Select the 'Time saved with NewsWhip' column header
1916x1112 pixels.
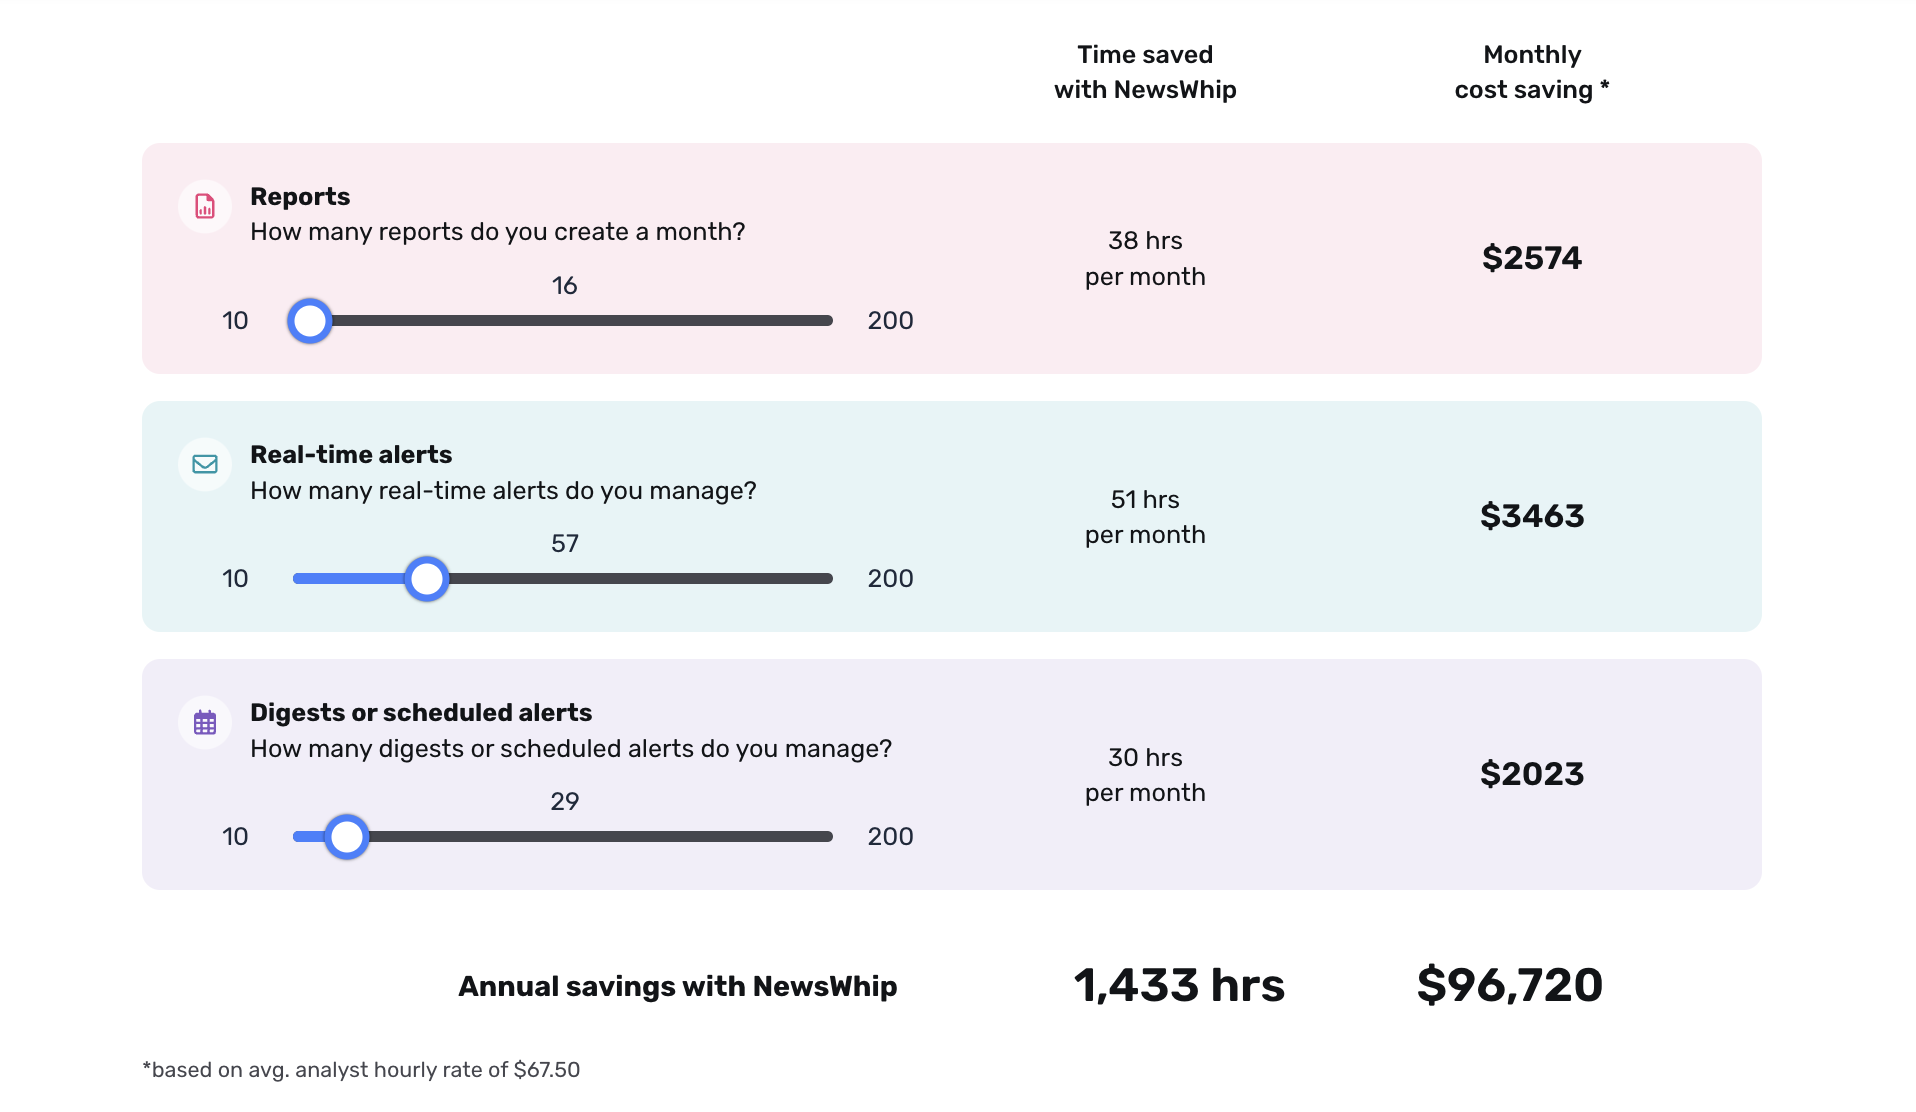(1144, 72)
